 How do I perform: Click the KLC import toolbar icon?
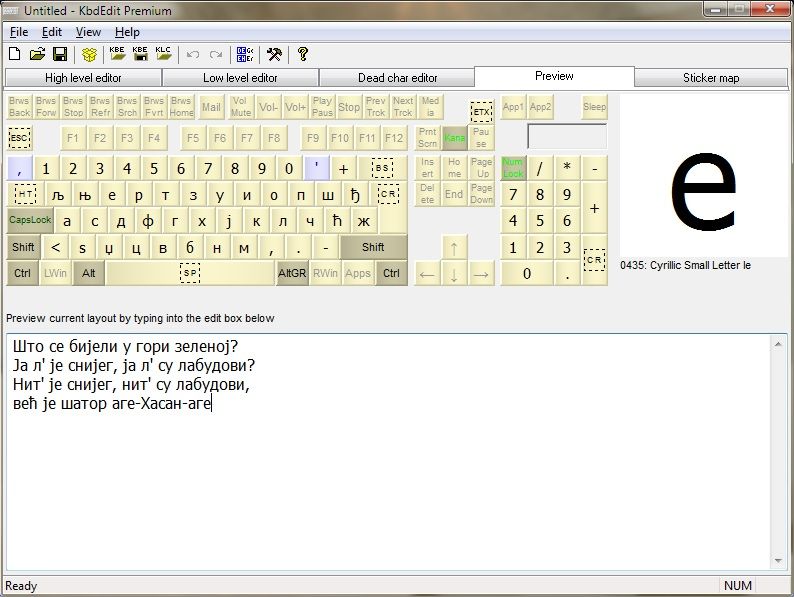(x=163, y=54)
